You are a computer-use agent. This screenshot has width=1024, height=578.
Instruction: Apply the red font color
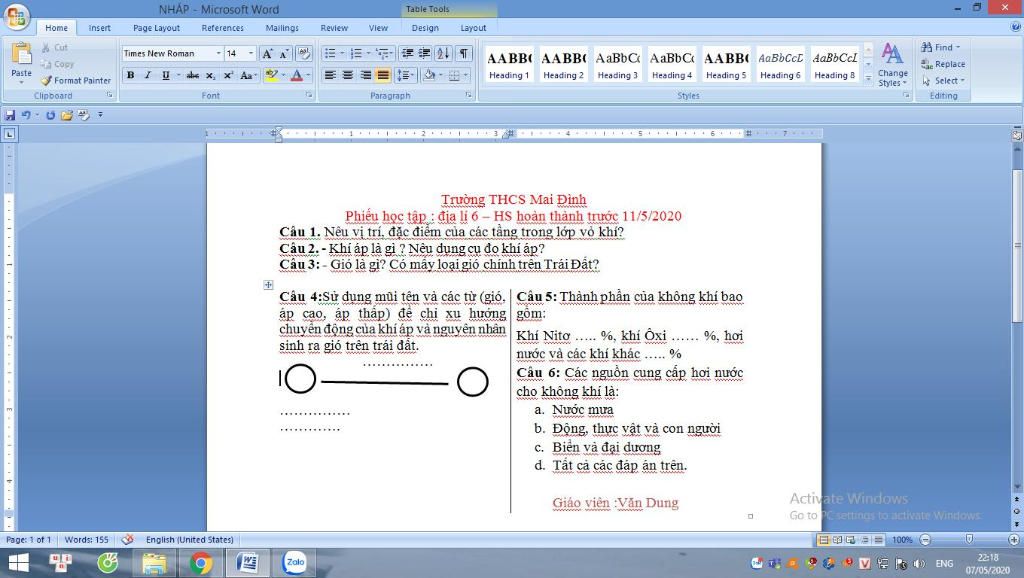point(296,76)
